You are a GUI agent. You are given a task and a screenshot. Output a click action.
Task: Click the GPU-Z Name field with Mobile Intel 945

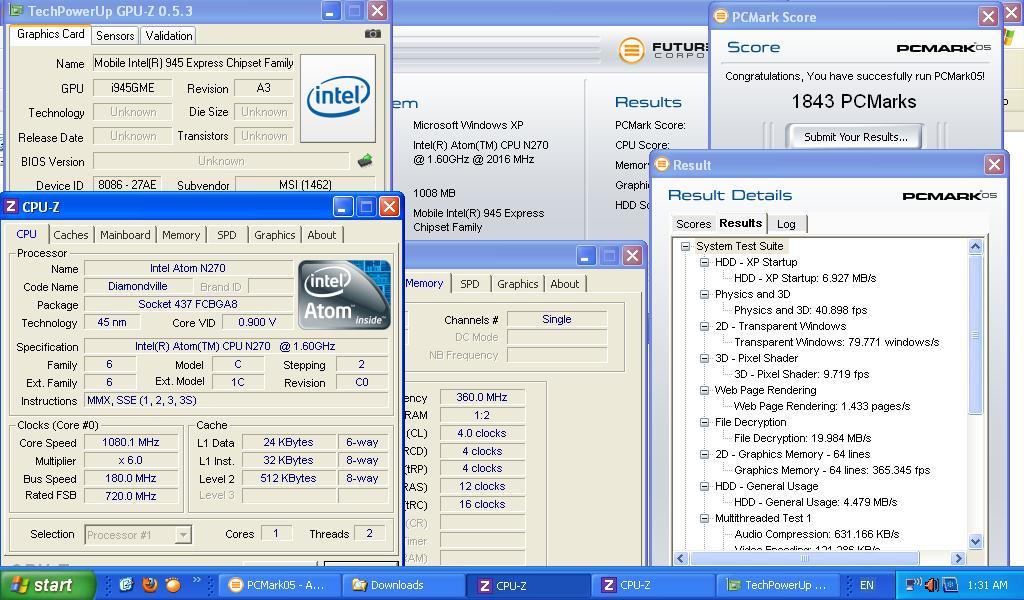click(x=193, y=63)
